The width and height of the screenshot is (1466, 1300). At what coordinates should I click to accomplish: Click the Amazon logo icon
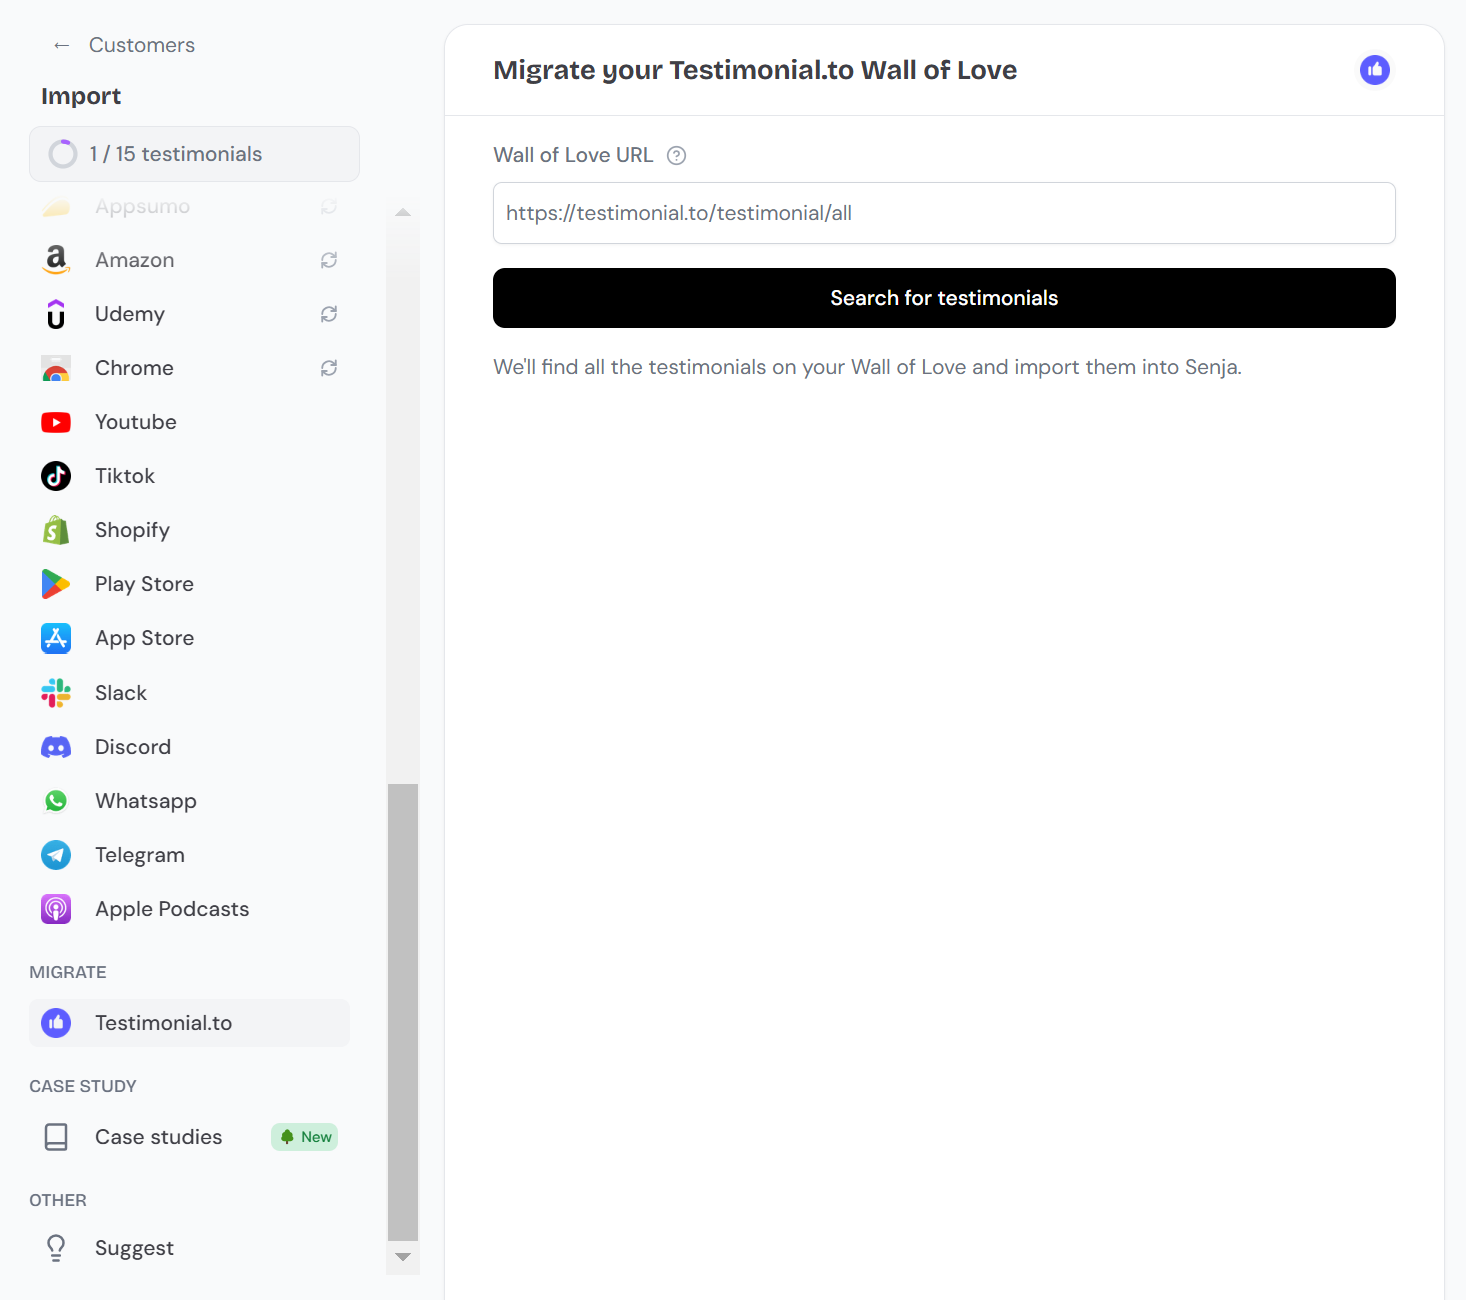point(56,260)
